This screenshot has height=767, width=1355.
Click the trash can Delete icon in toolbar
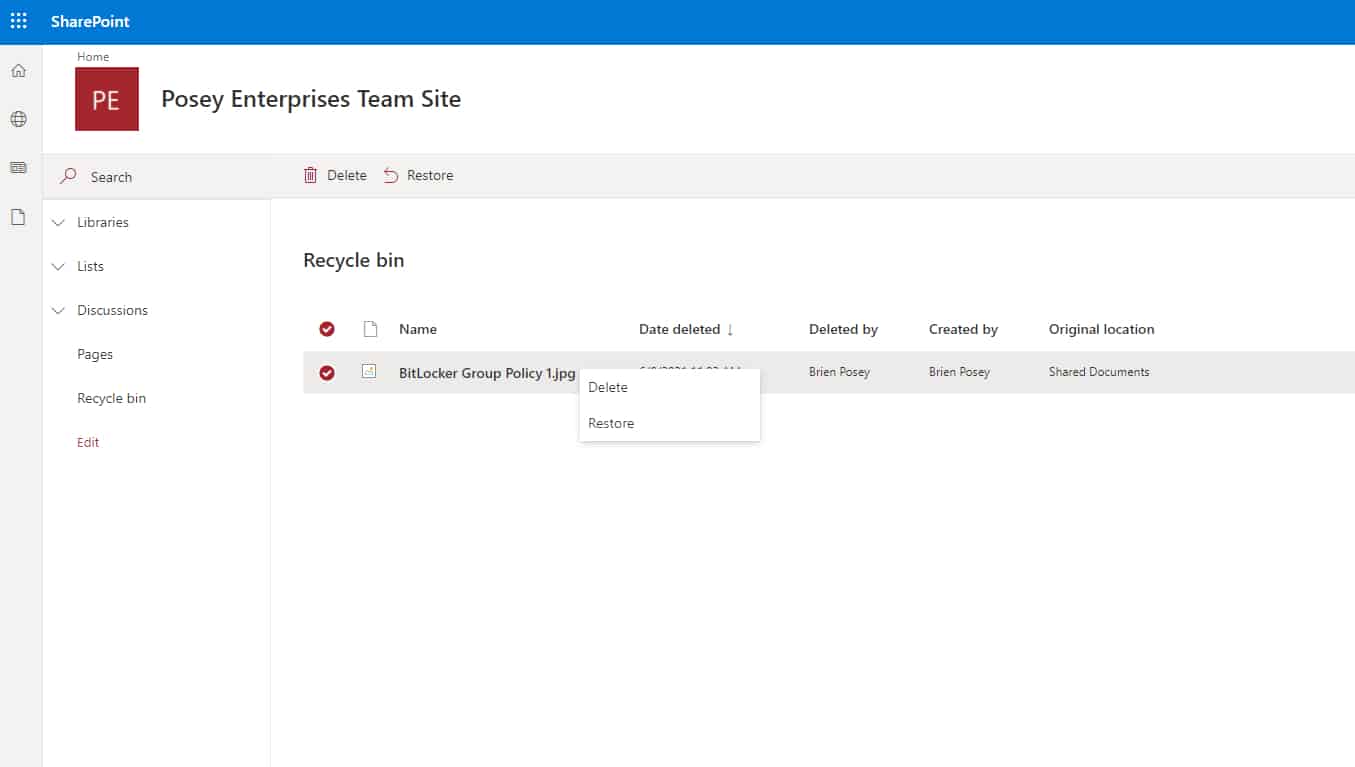pyautogui.click(x=310, y=175)
